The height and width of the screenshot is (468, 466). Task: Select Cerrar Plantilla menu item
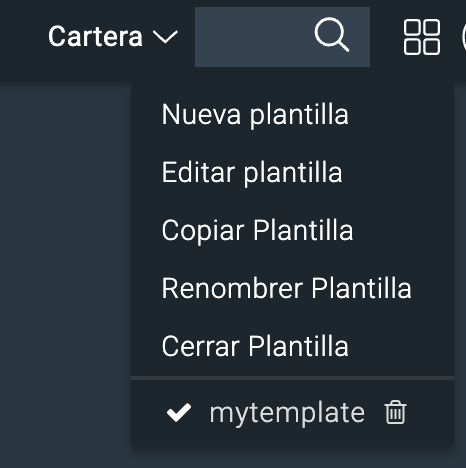(255, 346)
